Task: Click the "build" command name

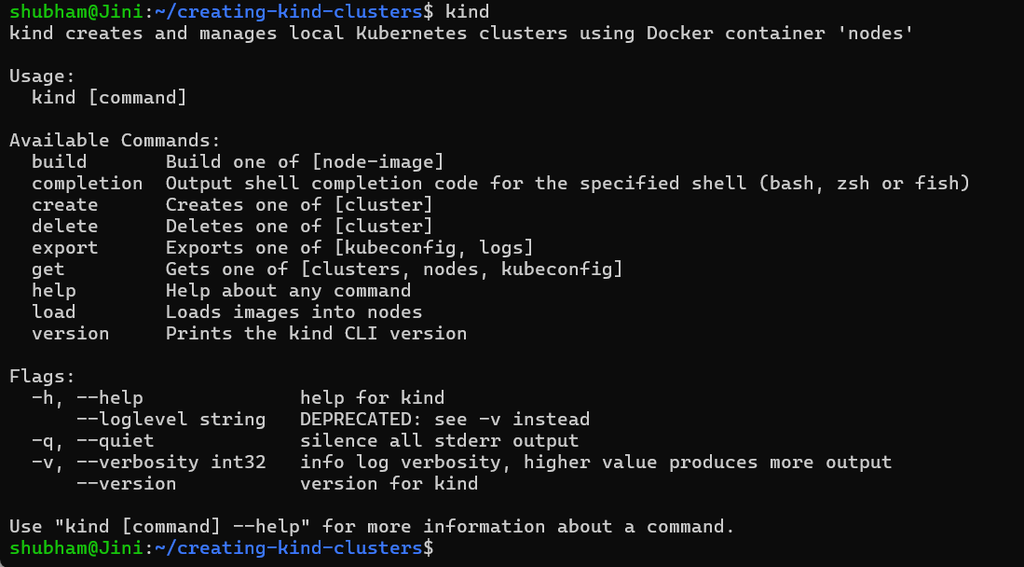Action: tap(59, 162)
